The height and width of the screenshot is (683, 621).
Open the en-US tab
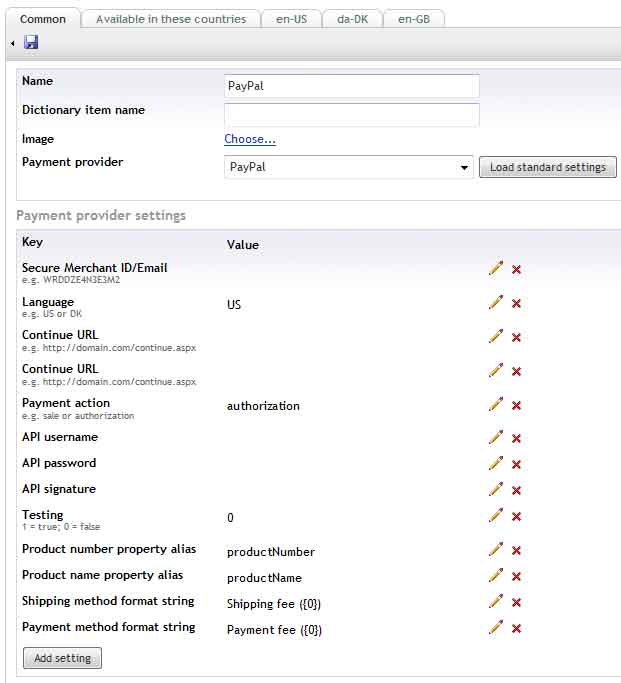[291, 19]
